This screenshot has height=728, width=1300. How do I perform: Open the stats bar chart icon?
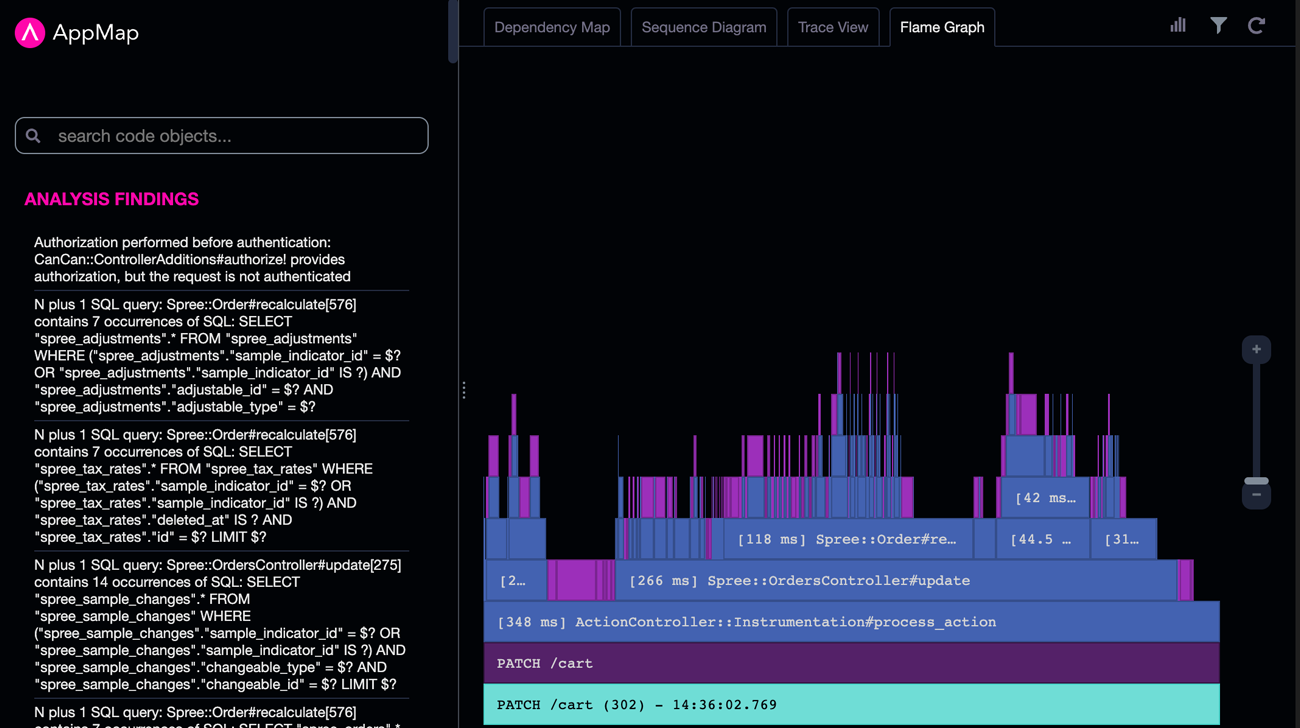click(x=1178, y=26)
